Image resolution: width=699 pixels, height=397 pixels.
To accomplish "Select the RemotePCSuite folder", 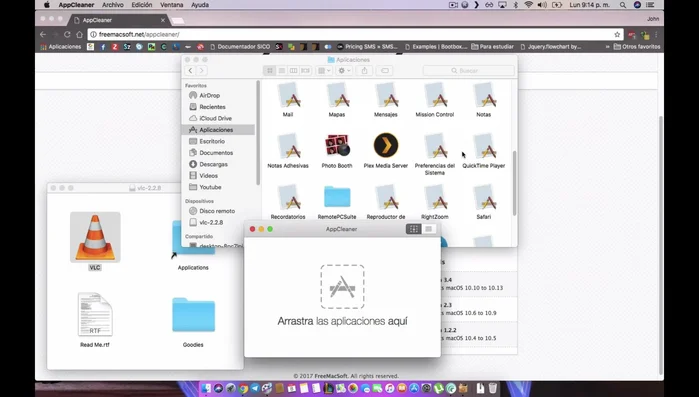I will pyautogui.click(x=337, y=196).
